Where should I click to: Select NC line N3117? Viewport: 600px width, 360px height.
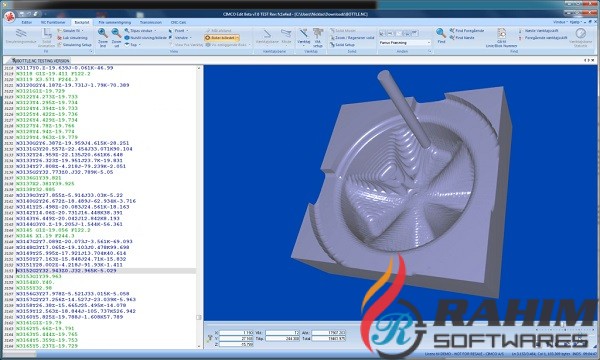[65, 68]
